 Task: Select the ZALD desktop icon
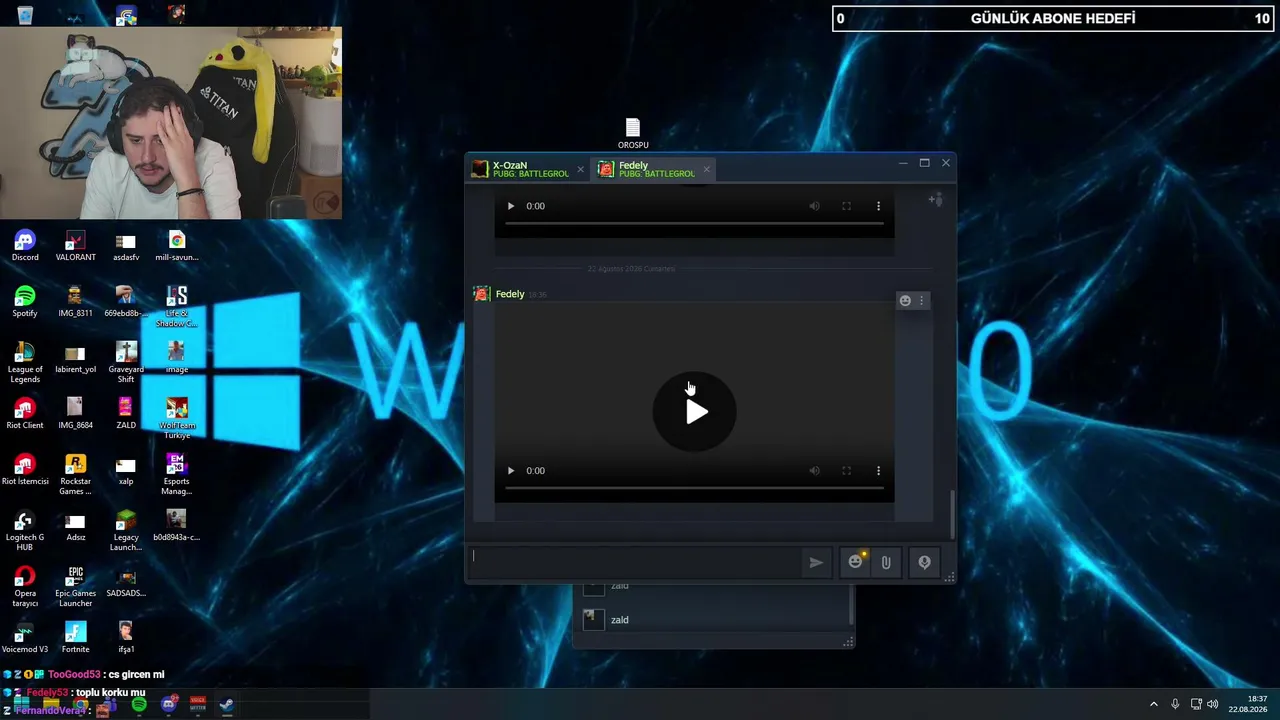click(x=126, y=414)
